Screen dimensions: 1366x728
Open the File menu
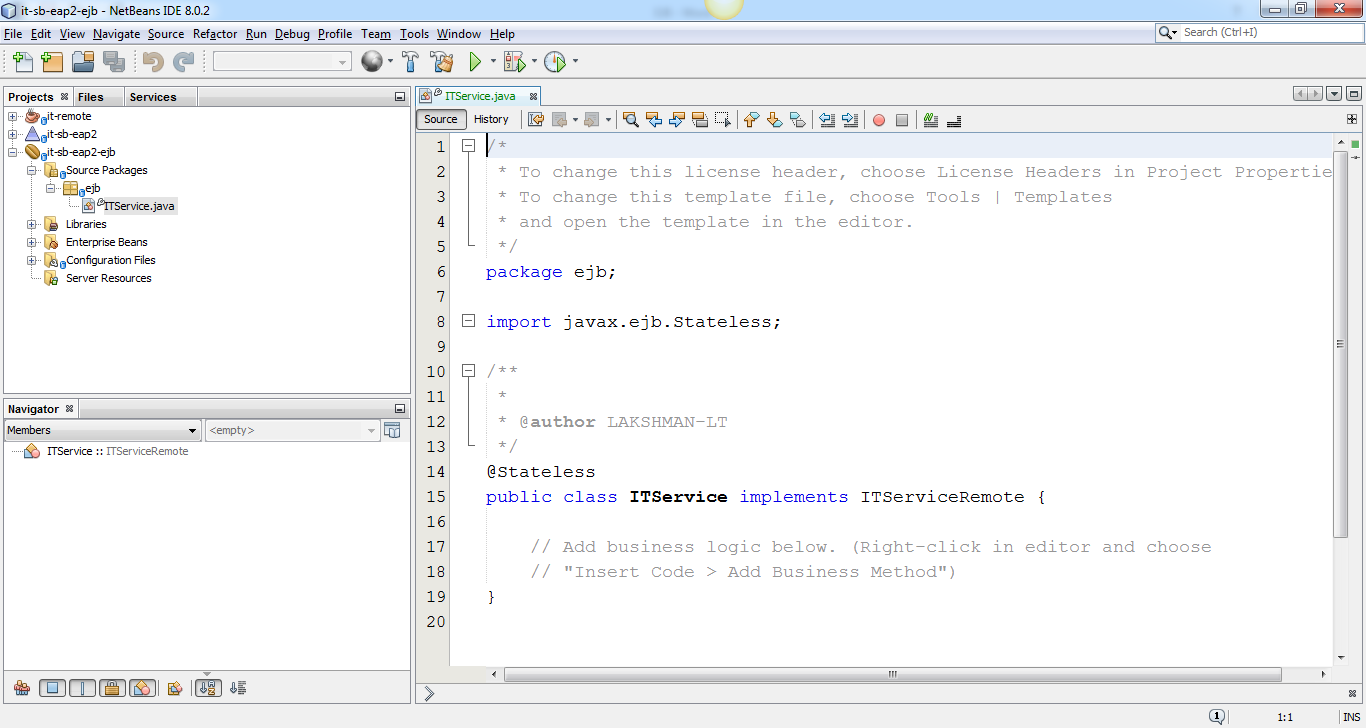[13, 34]
